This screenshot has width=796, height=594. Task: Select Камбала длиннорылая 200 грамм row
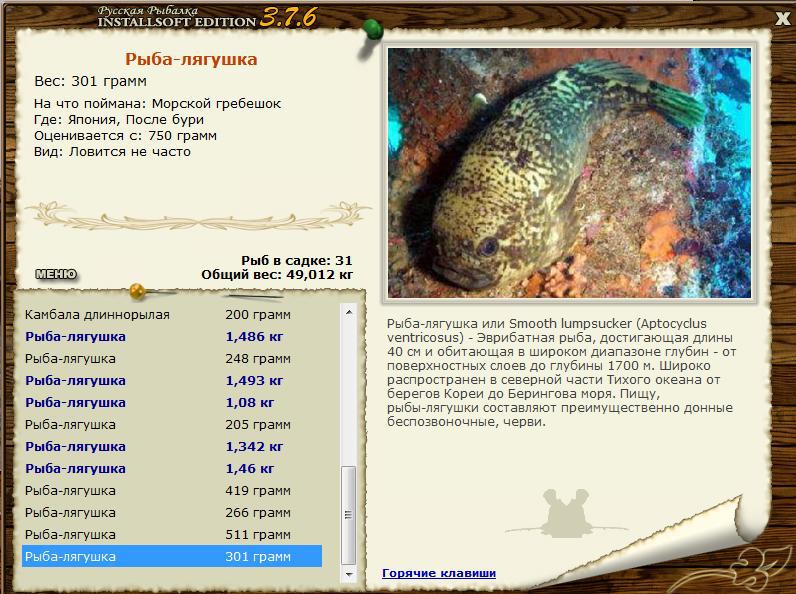pyautogui.click(x=172, y=315)
